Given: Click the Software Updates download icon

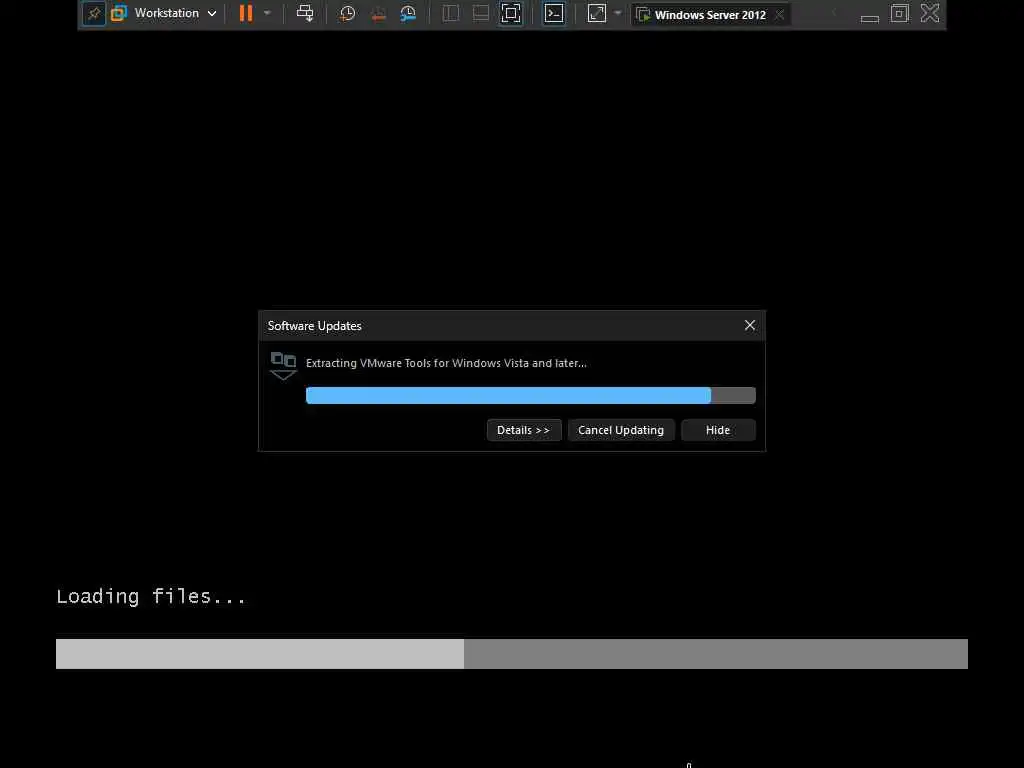Looking at the screenshot, I should click(x=283, y=366).
